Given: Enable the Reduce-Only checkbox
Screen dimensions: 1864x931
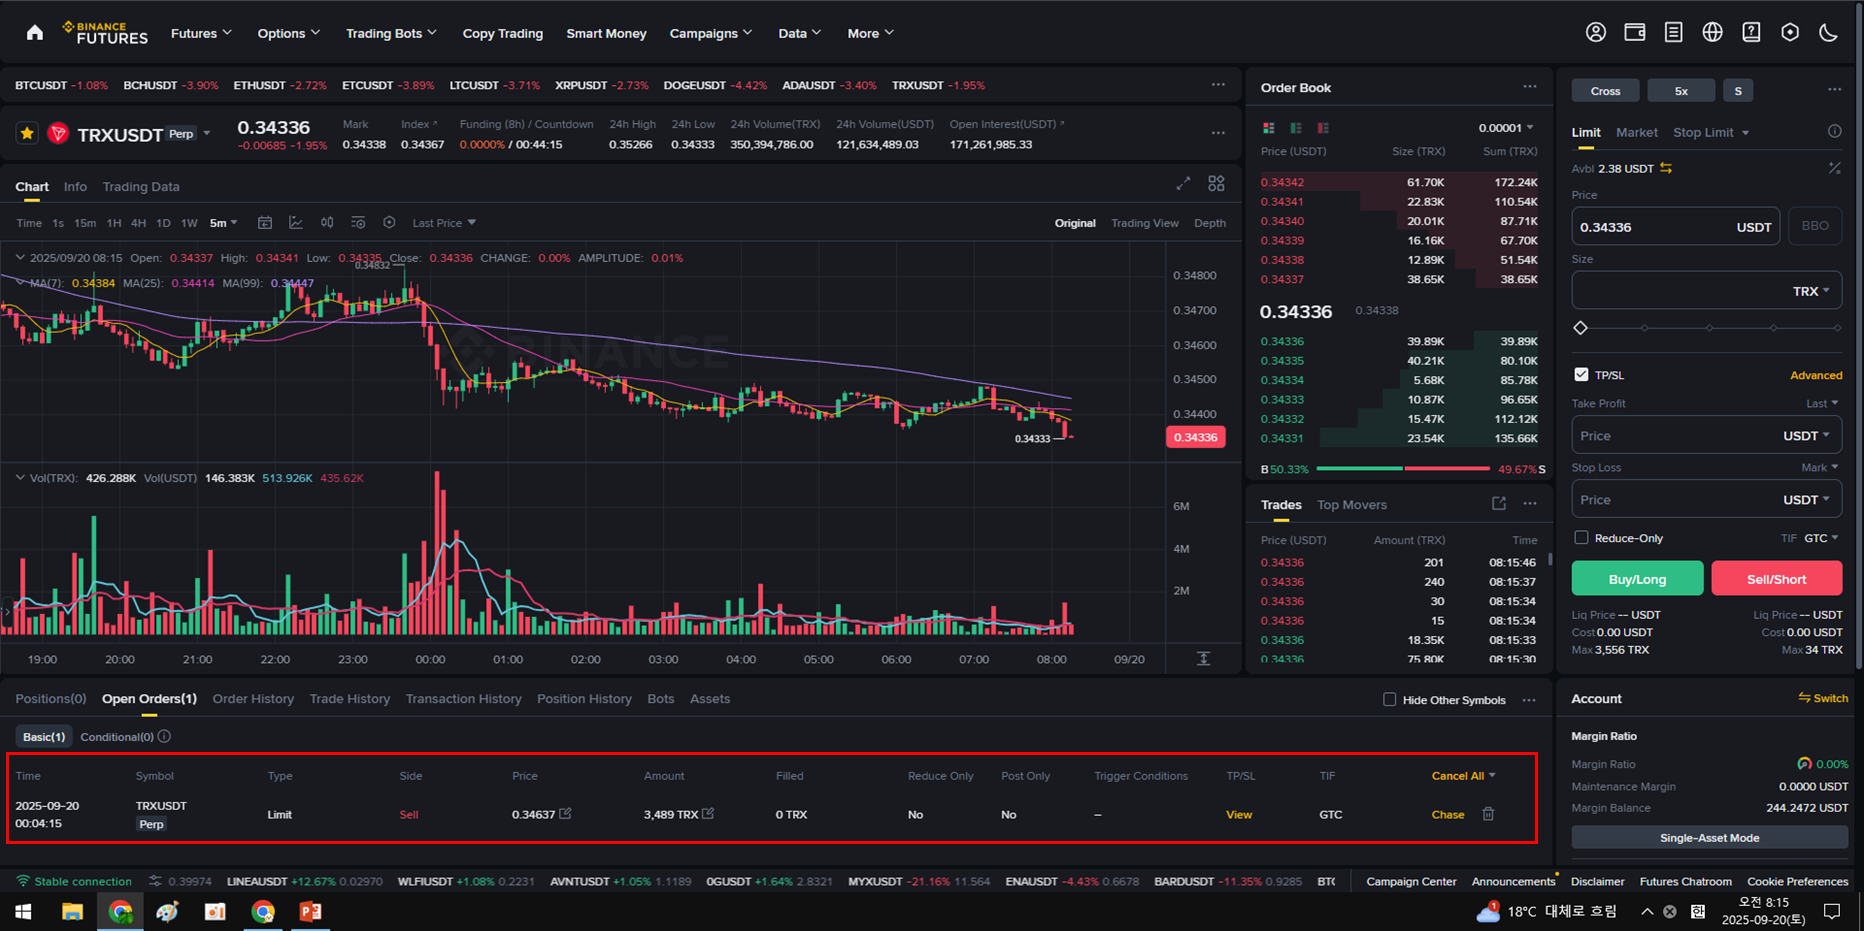Looking at the screenshot, I should (x=1581, y=537).
